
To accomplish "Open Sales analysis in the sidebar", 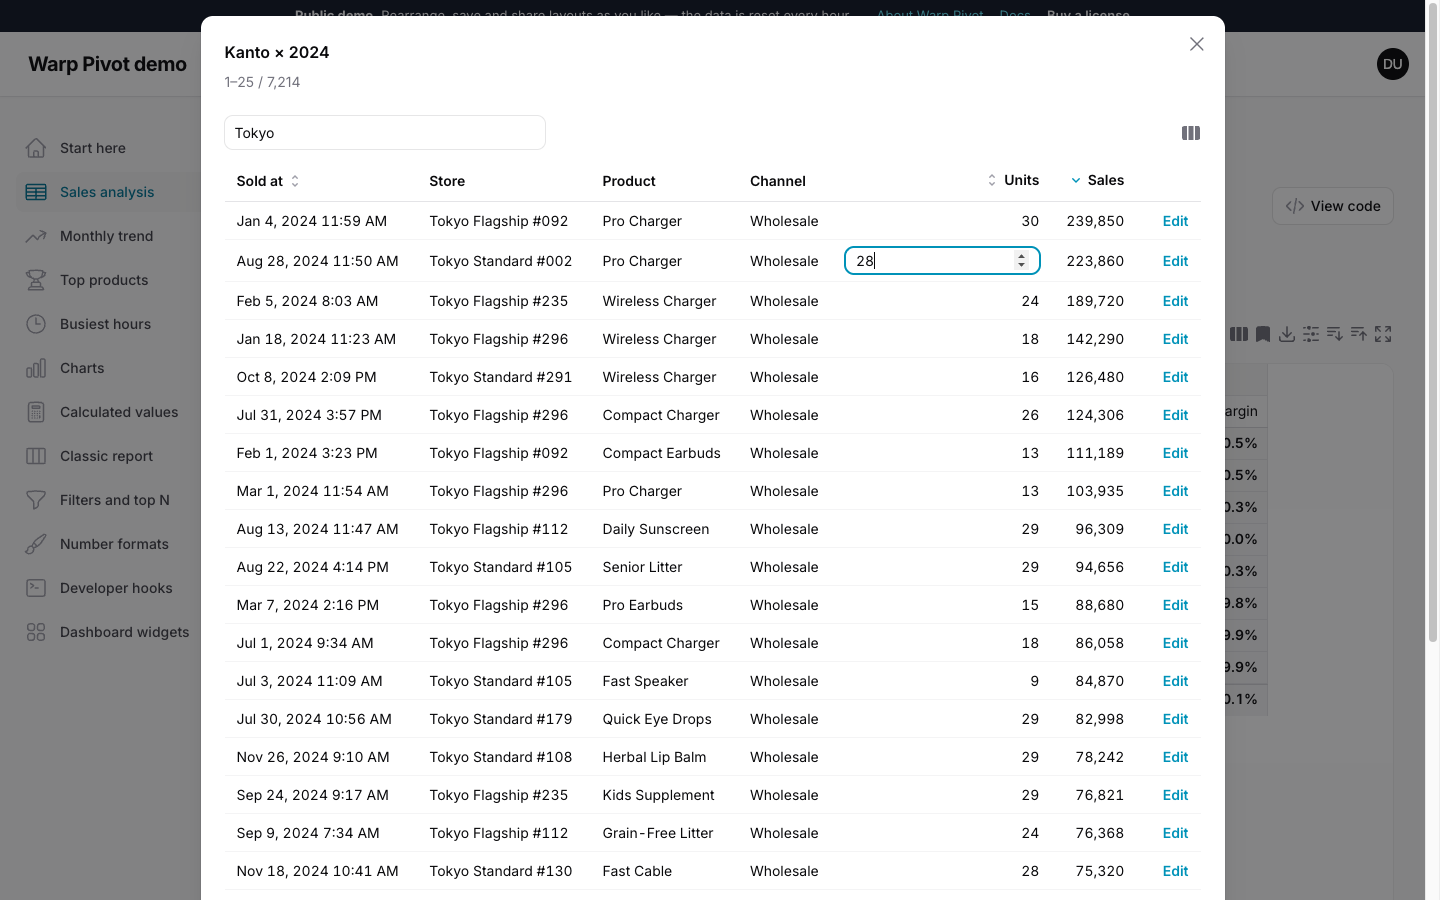I will pyautogui.click(x=108, y=192).
